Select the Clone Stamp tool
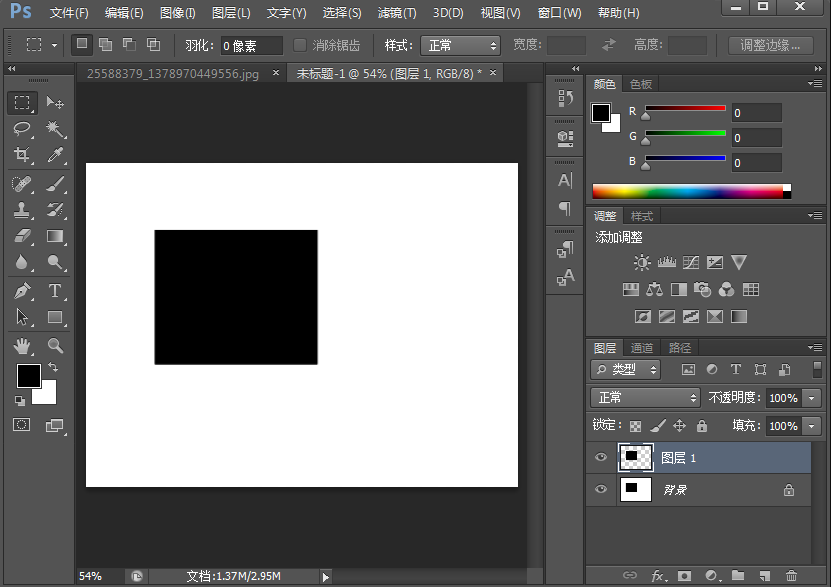 (22, 210)
